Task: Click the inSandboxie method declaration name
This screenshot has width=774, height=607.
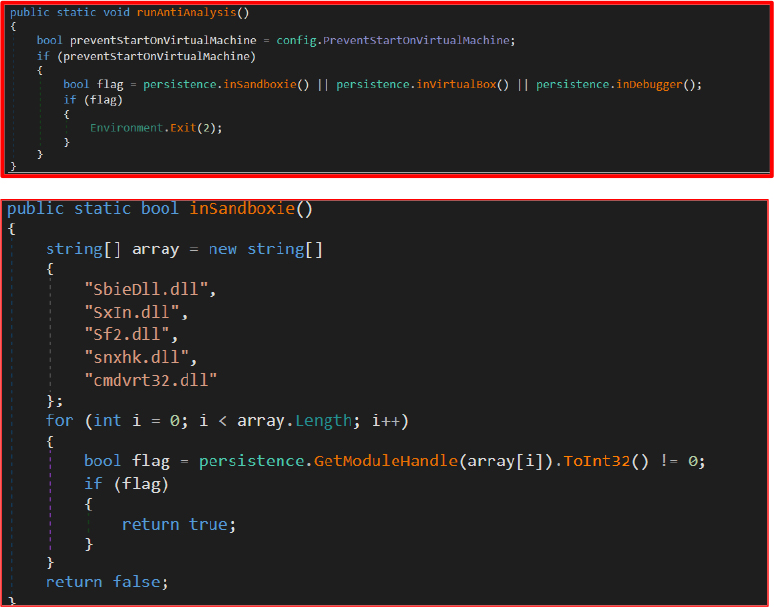Action: click(x=242, y=208)
